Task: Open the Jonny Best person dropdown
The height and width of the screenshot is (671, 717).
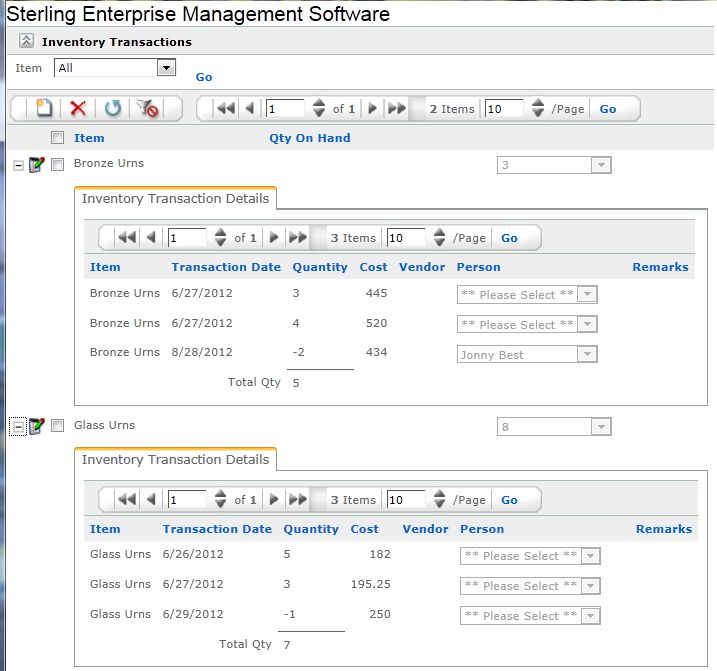Action: click(527, 354)
